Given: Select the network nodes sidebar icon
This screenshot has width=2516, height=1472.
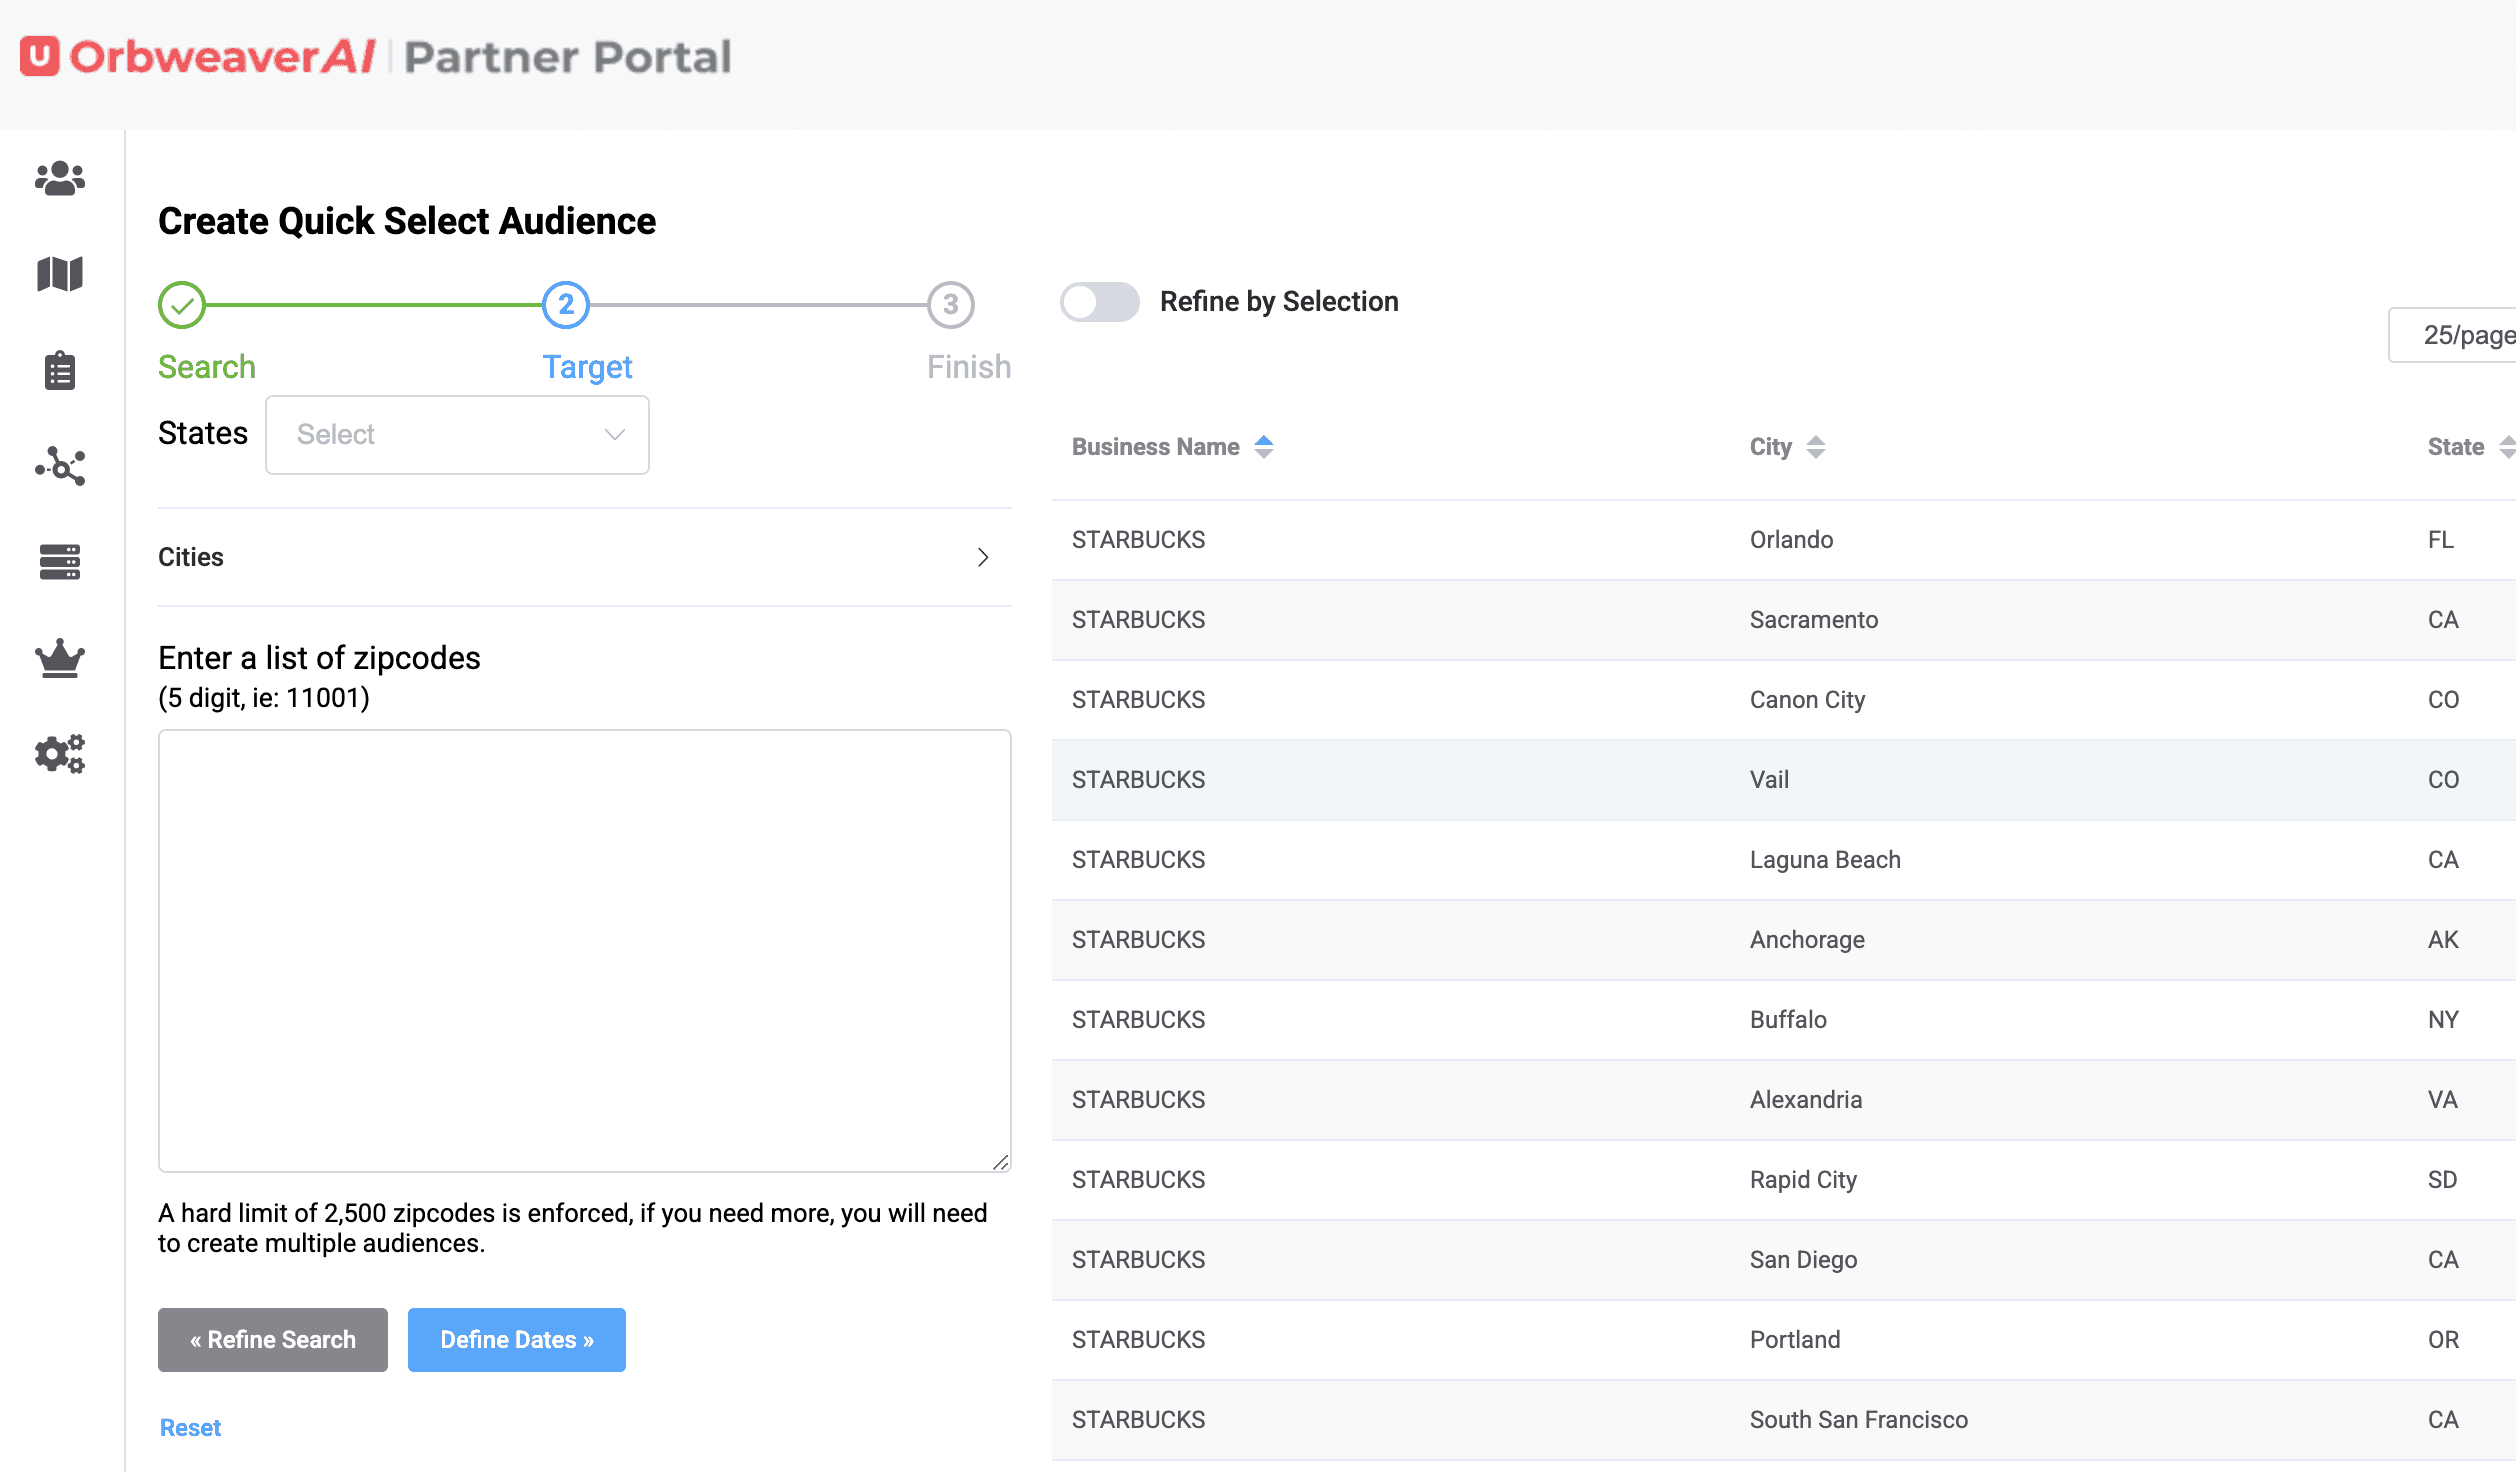Looking at the screenshot, I should 60,466.
